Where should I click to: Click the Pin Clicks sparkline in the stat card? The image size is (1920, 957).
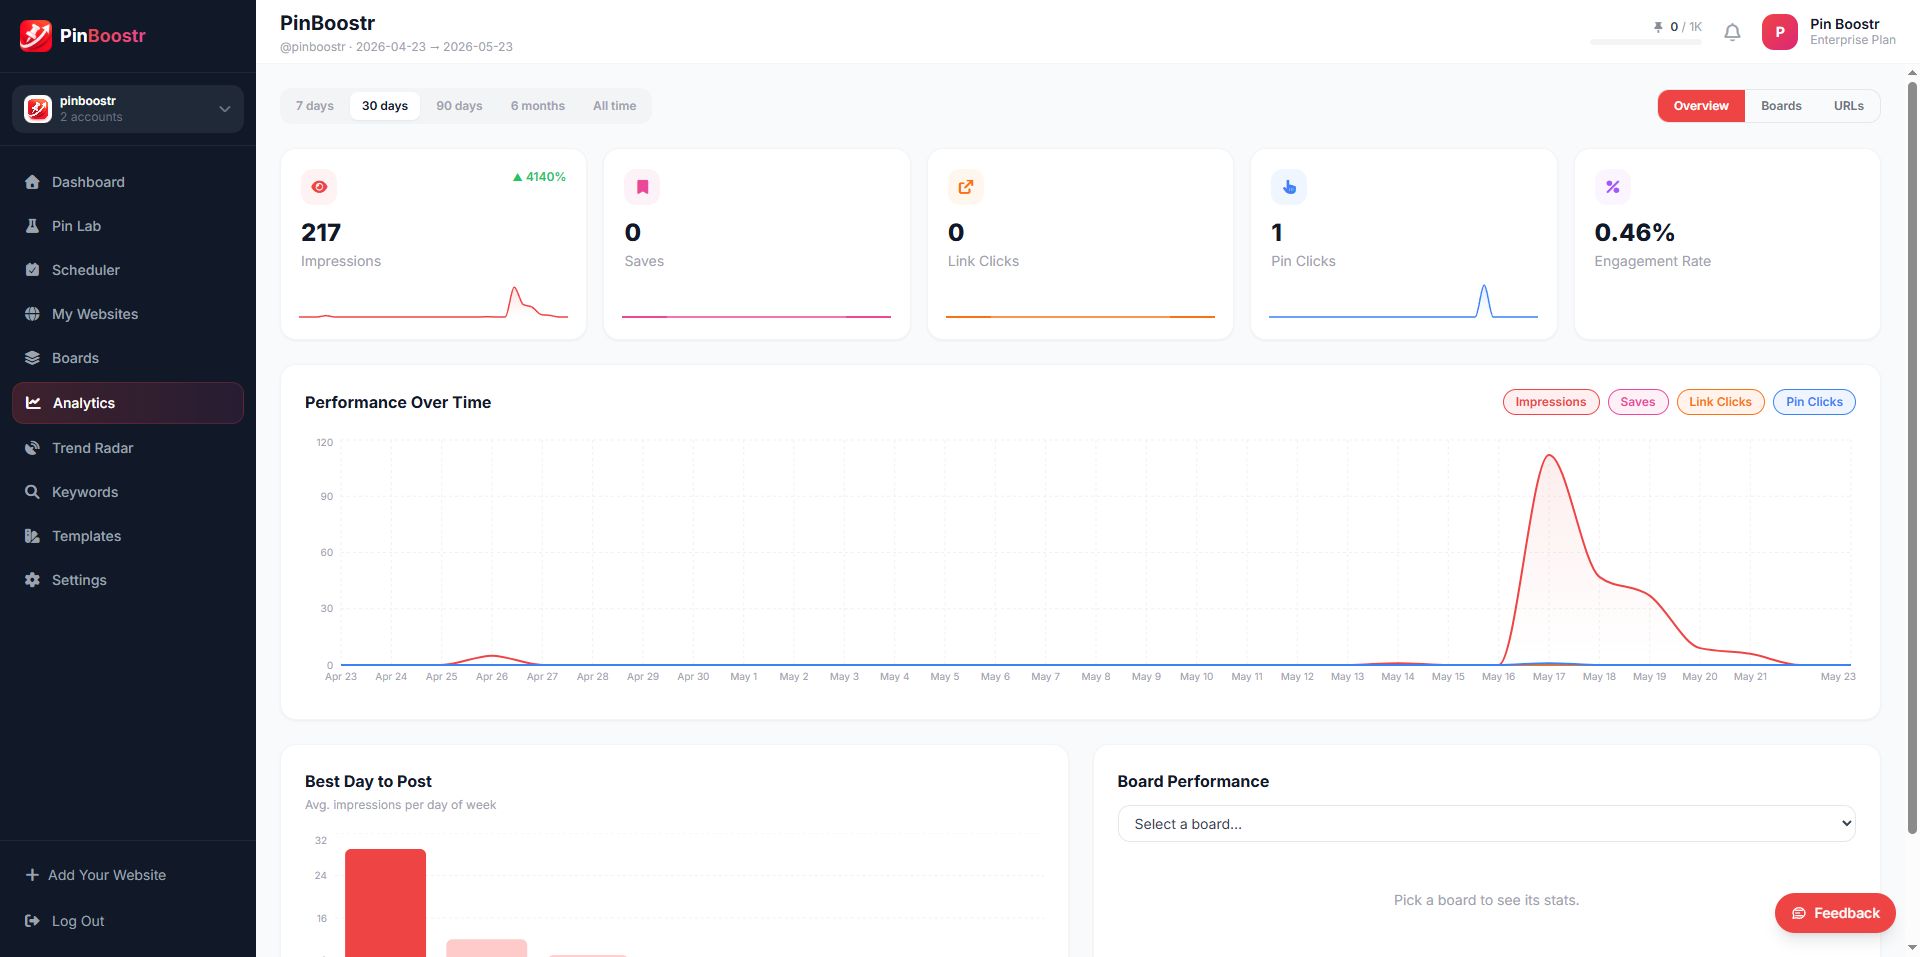coord(1403,301)
